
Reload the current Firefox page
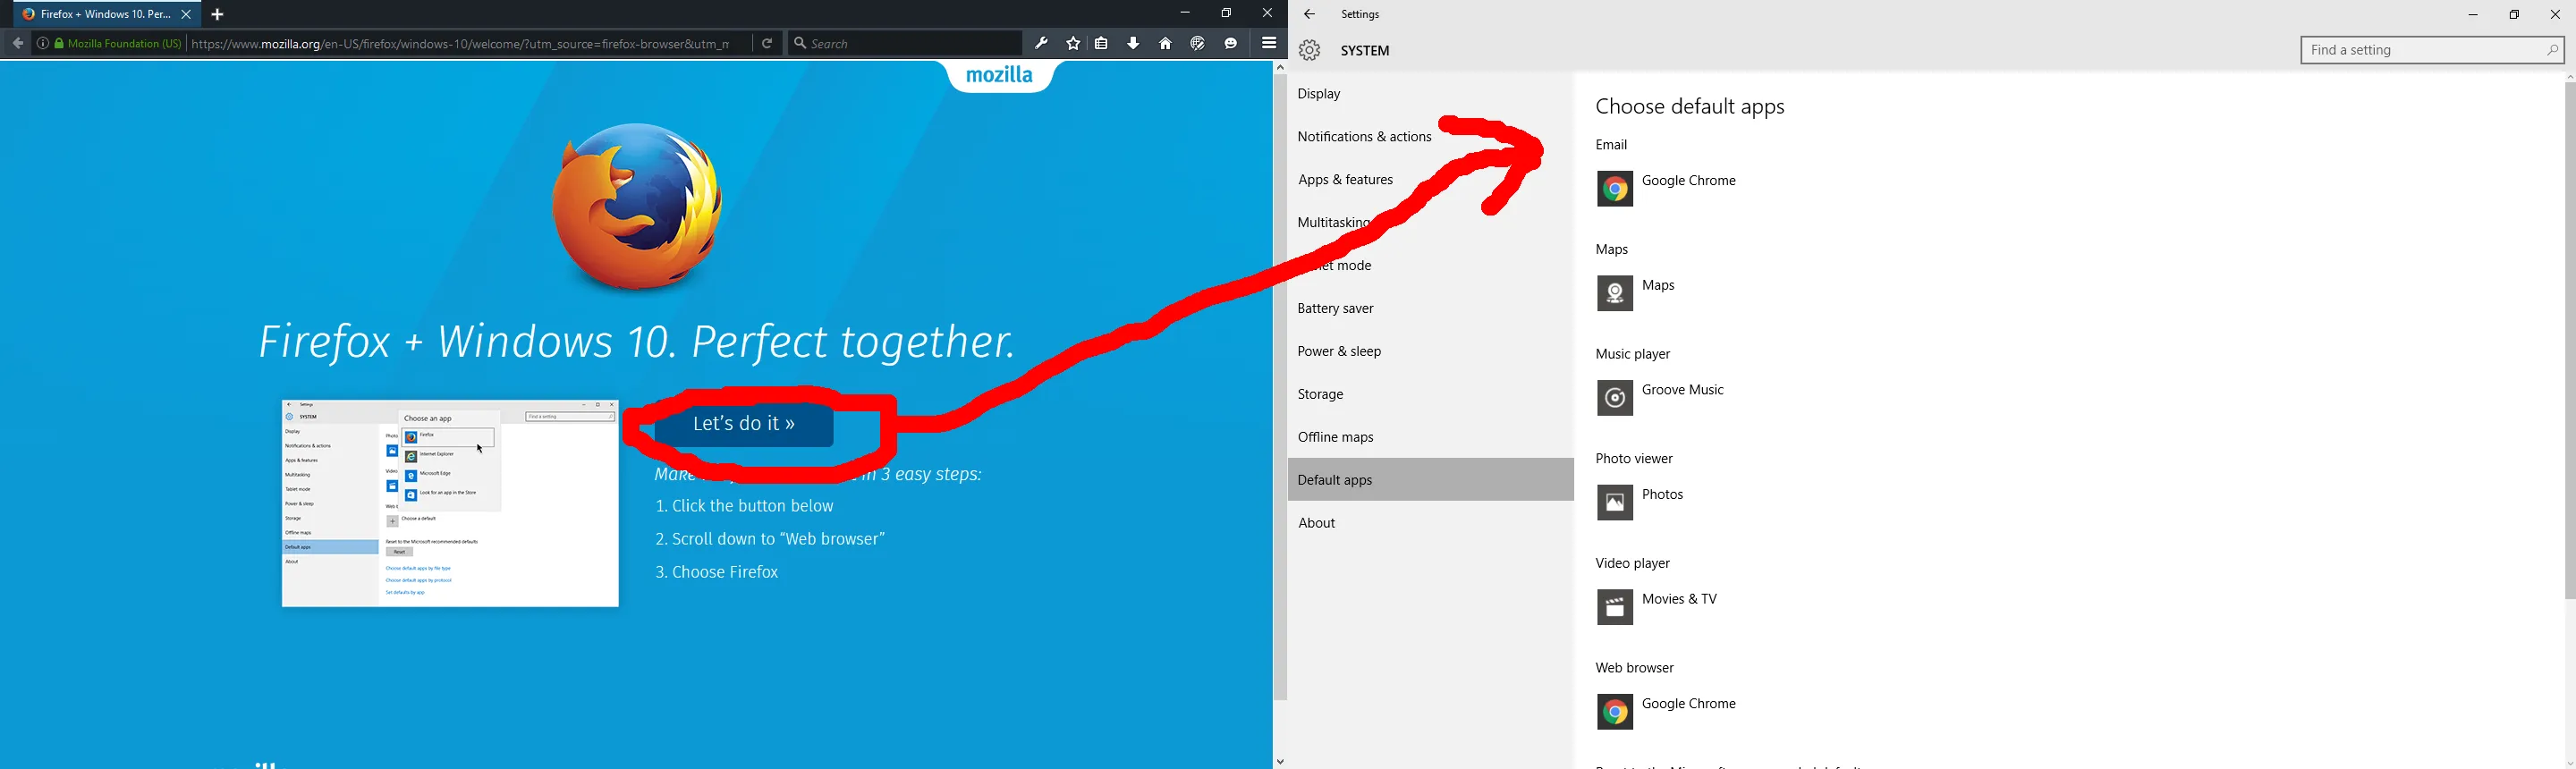(767, 44)
